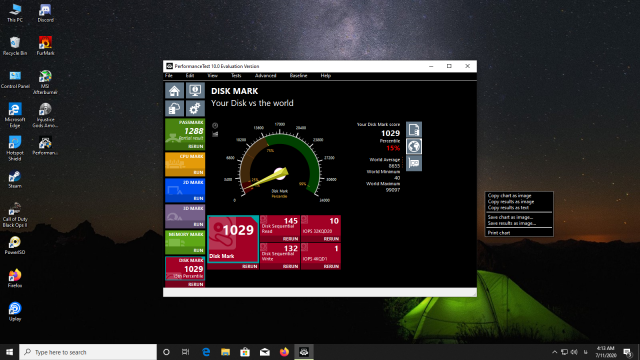Select the Disk Mark 1029 sidebar tile
Screen dimensions: 640x360
click(185, 268)
